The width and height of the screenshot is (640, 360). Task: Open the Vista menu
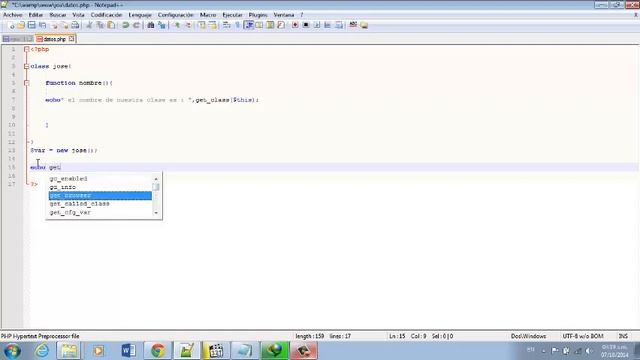pyautogui.click(x=78, y=15)
